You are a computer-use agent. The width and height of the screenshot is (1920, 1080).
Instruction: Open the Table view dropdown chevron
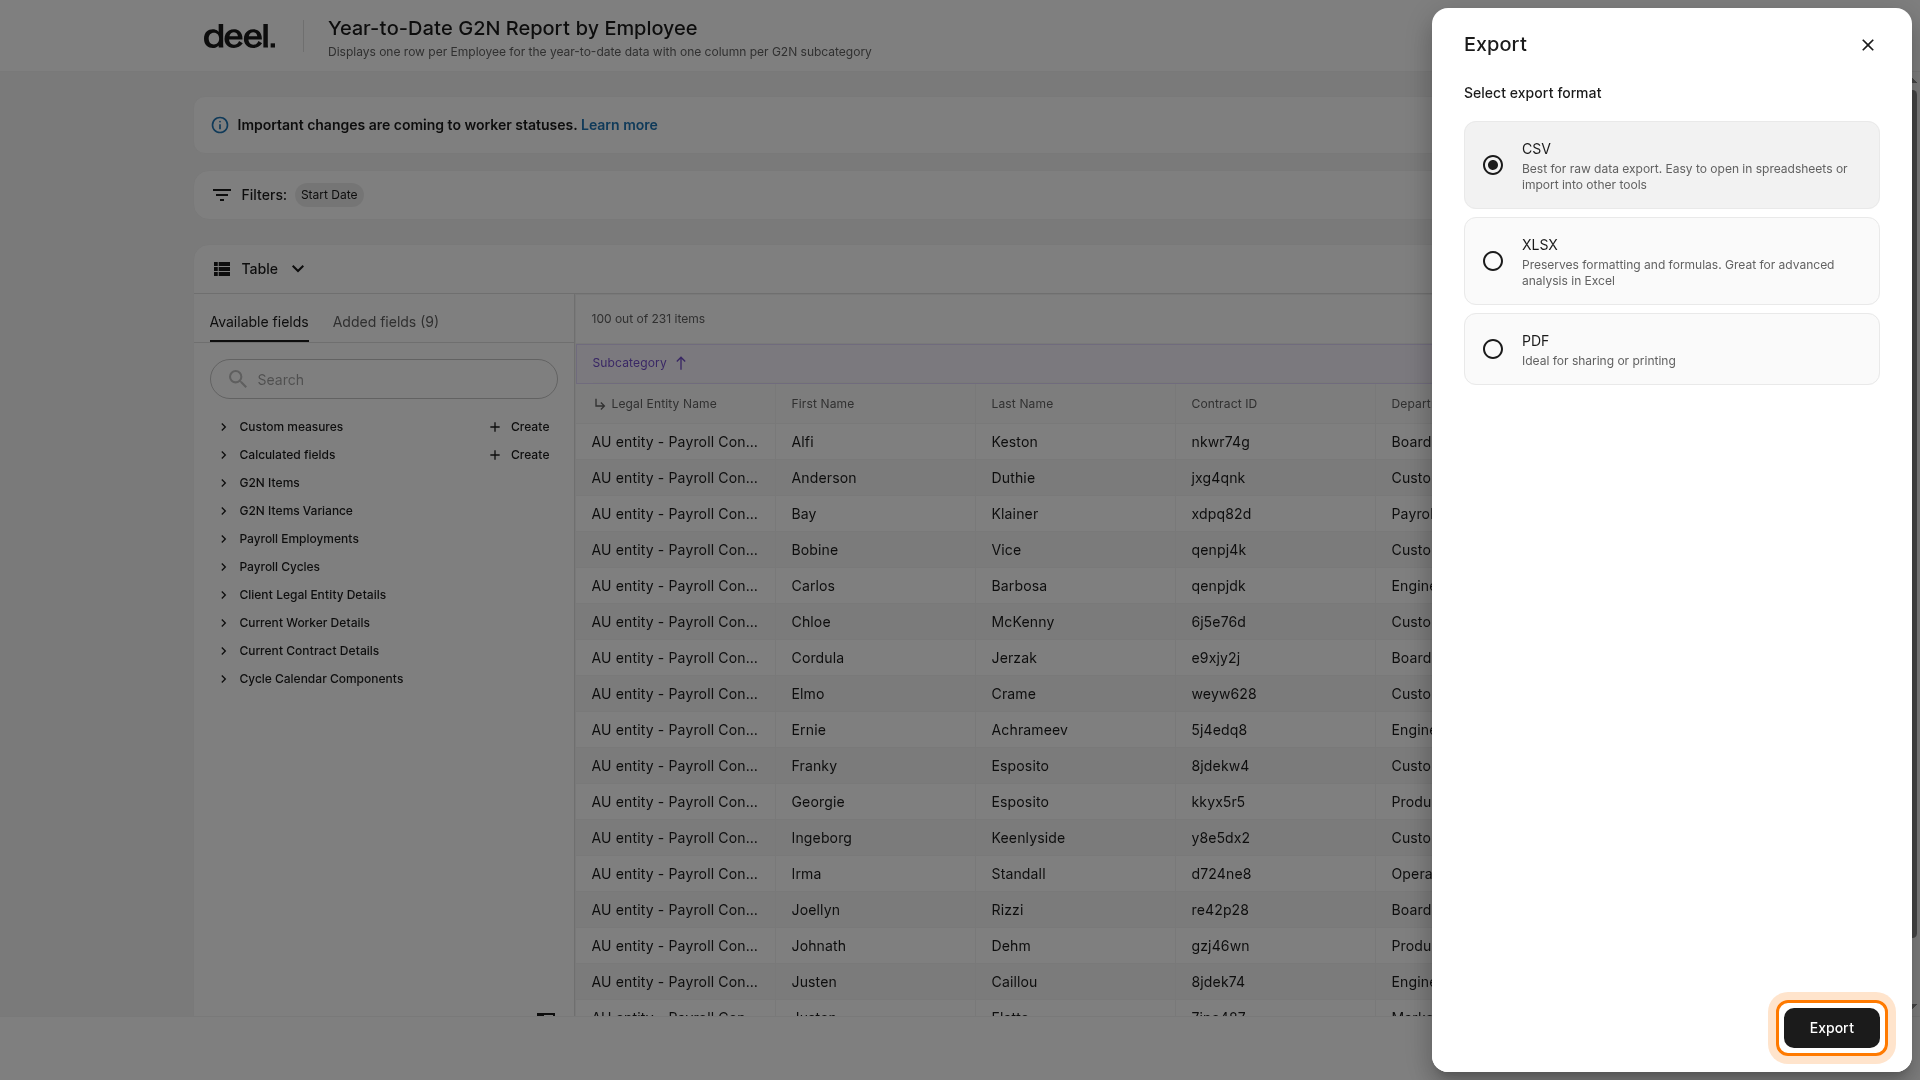tap(298, 269)
